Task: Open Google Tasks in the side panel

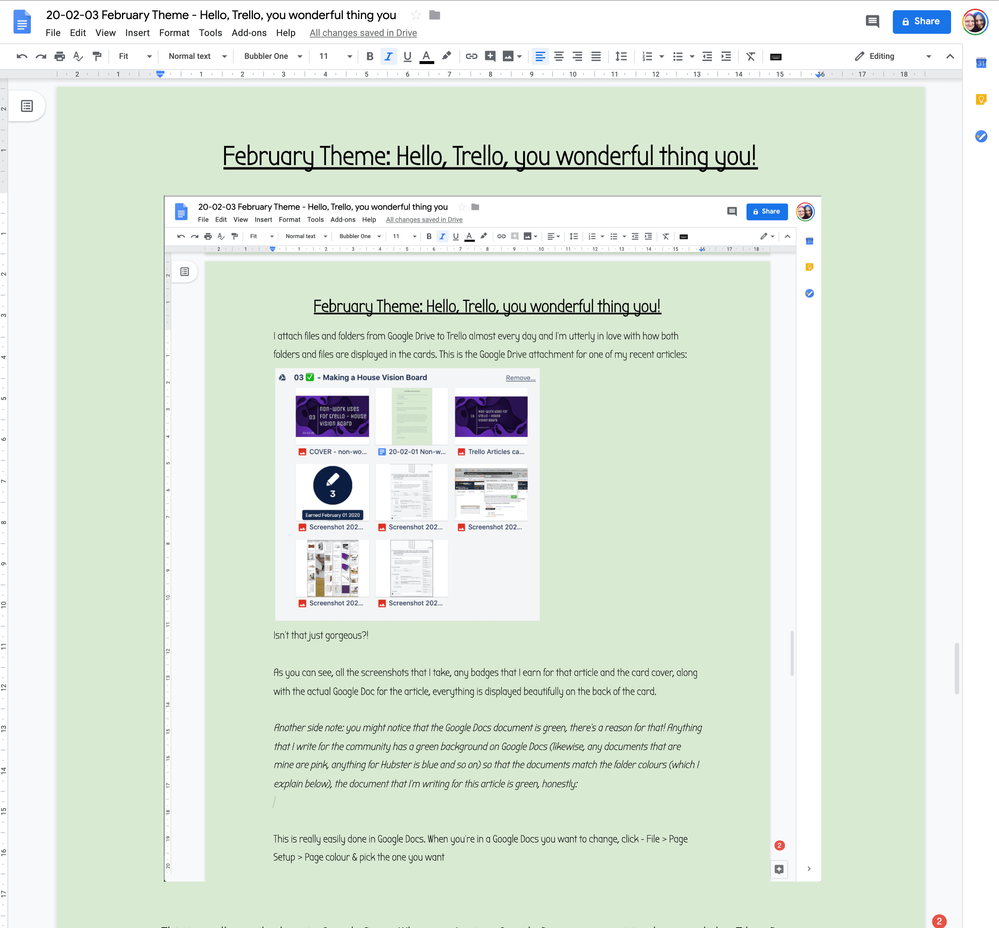Action: [x=981, y=137]
